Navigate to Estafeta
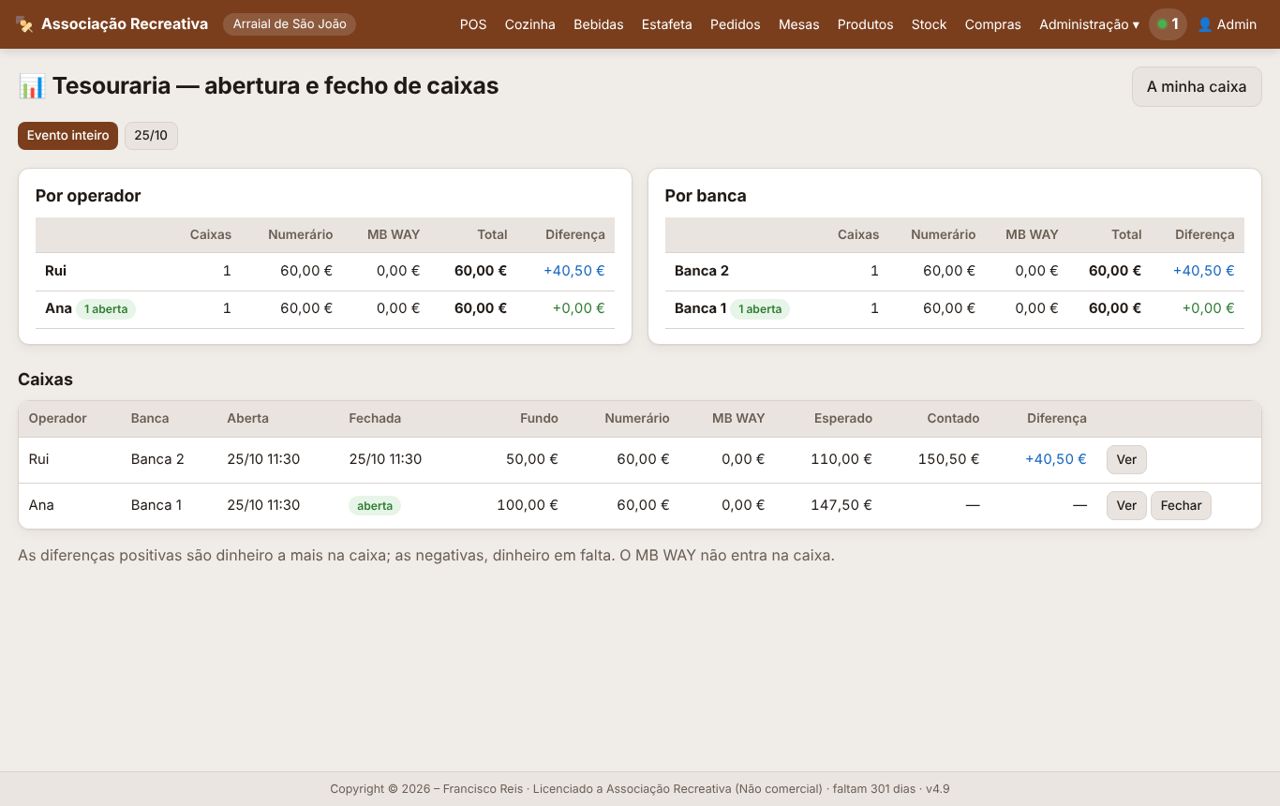Image resolution: width=1280 pixels, height=806 pixels. coord(666,24)
